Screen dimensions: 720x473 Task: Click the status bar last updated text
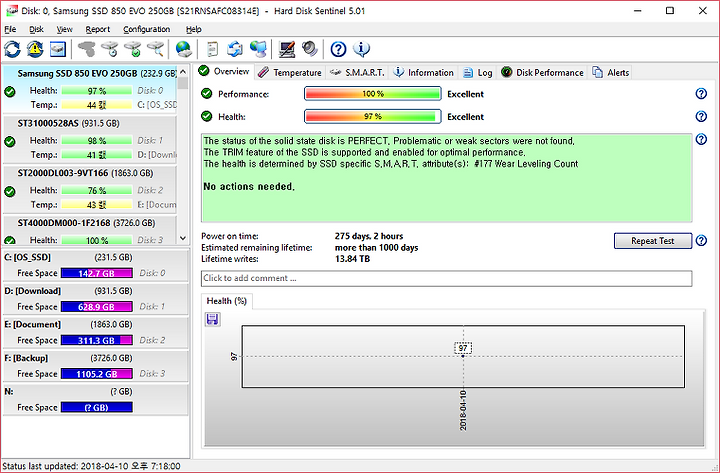[x=91, y=466]
